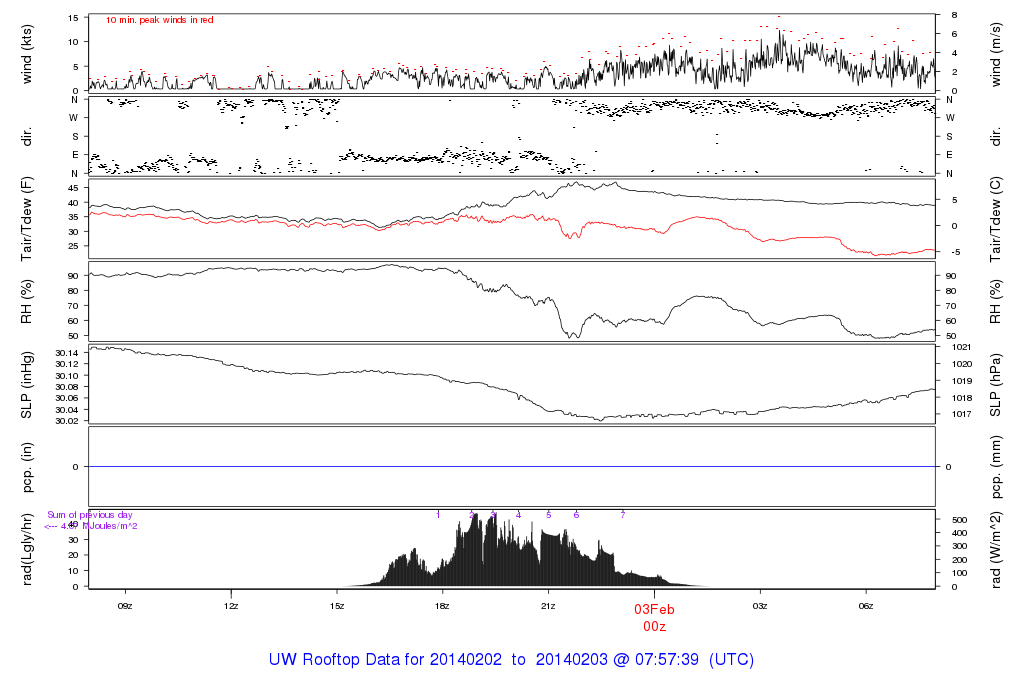
Task: Click the Tair/Tdew (C) axis label
Action: pyautogui.click(x=999, y=218)
